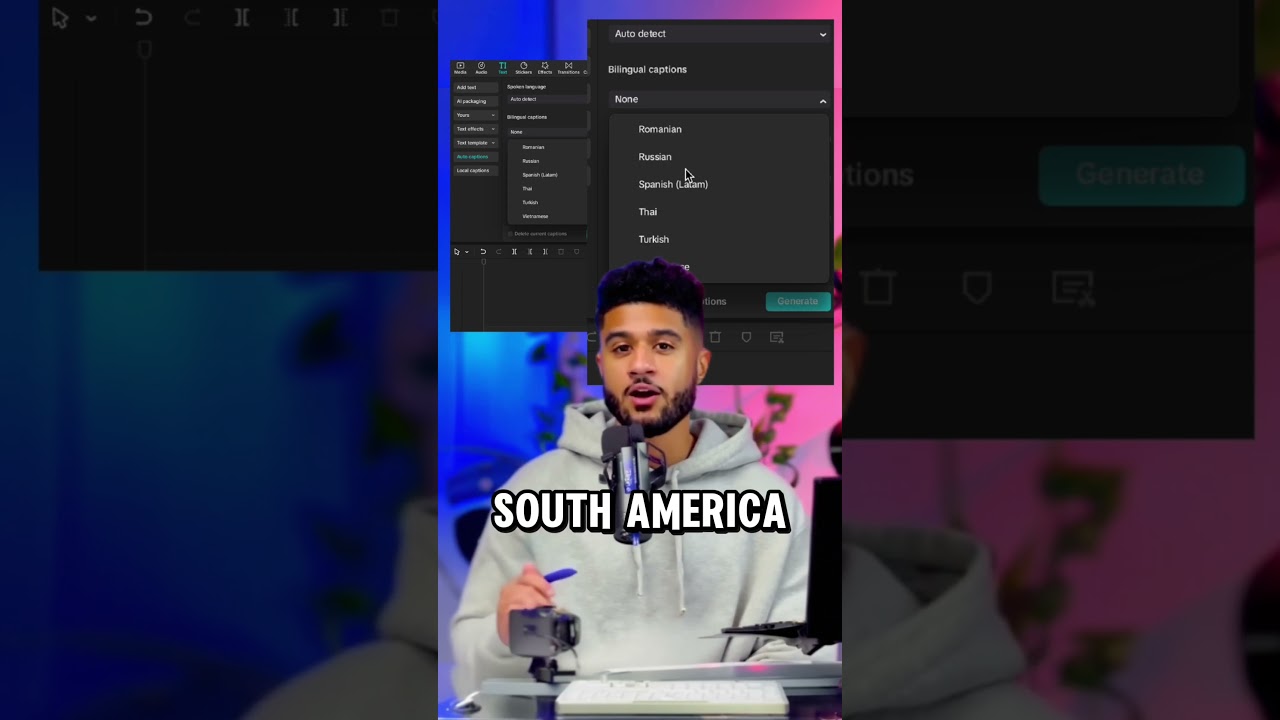Click the trash delete icon below Generate

(715, 338)
